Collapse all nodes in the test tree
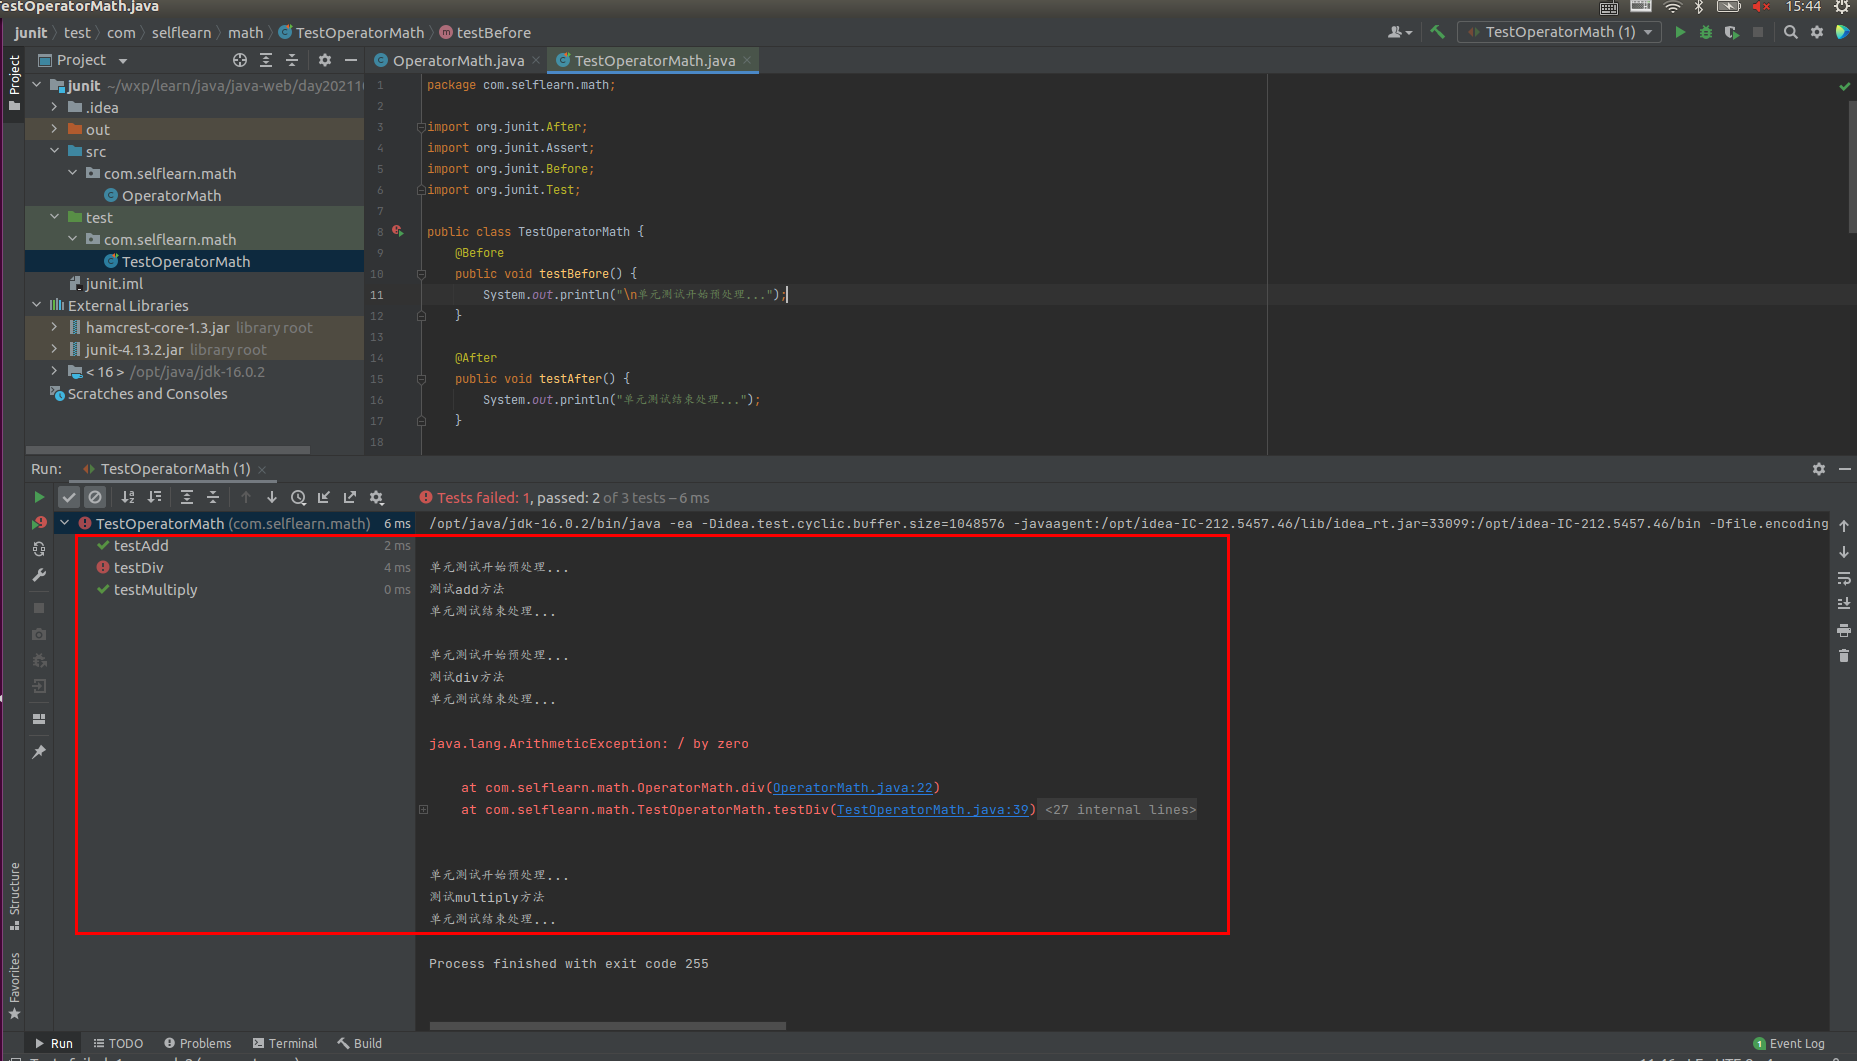 click(213, 496)
